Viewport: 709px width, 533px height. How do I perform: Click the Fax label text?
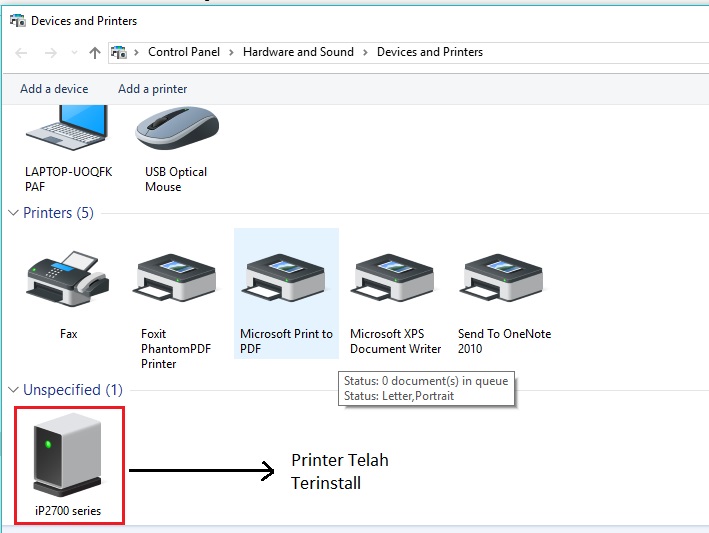pyautogui.click(x=68, y=334)
